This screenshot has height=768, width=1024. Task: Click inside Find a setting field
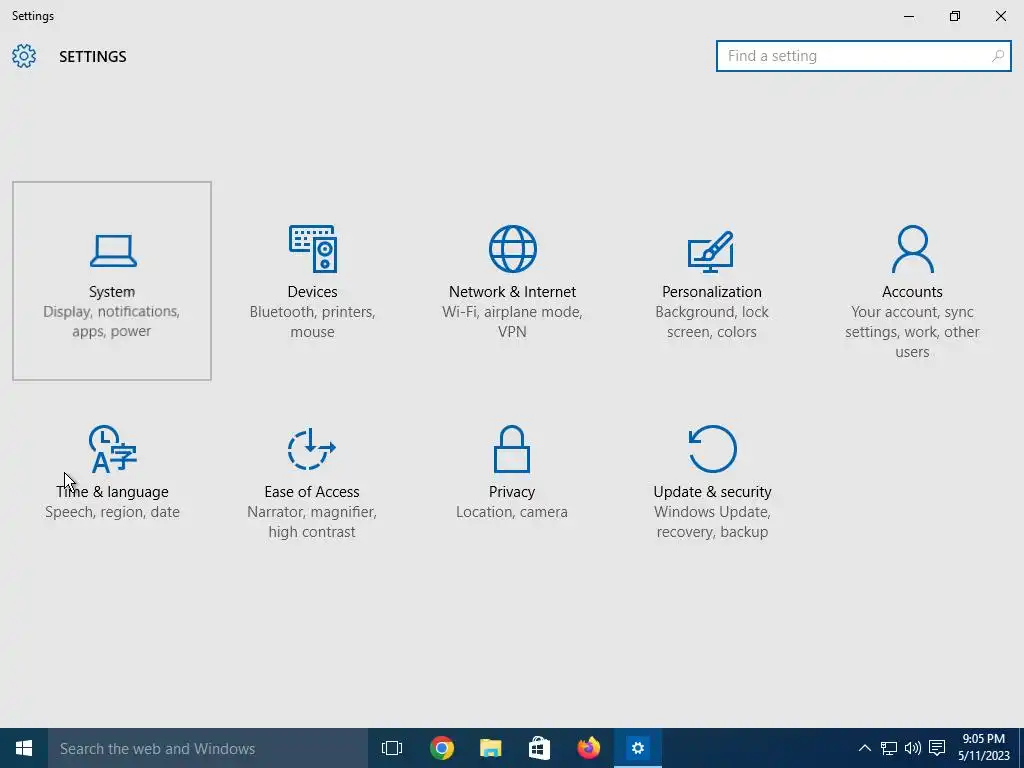click(x=863, y=56)
